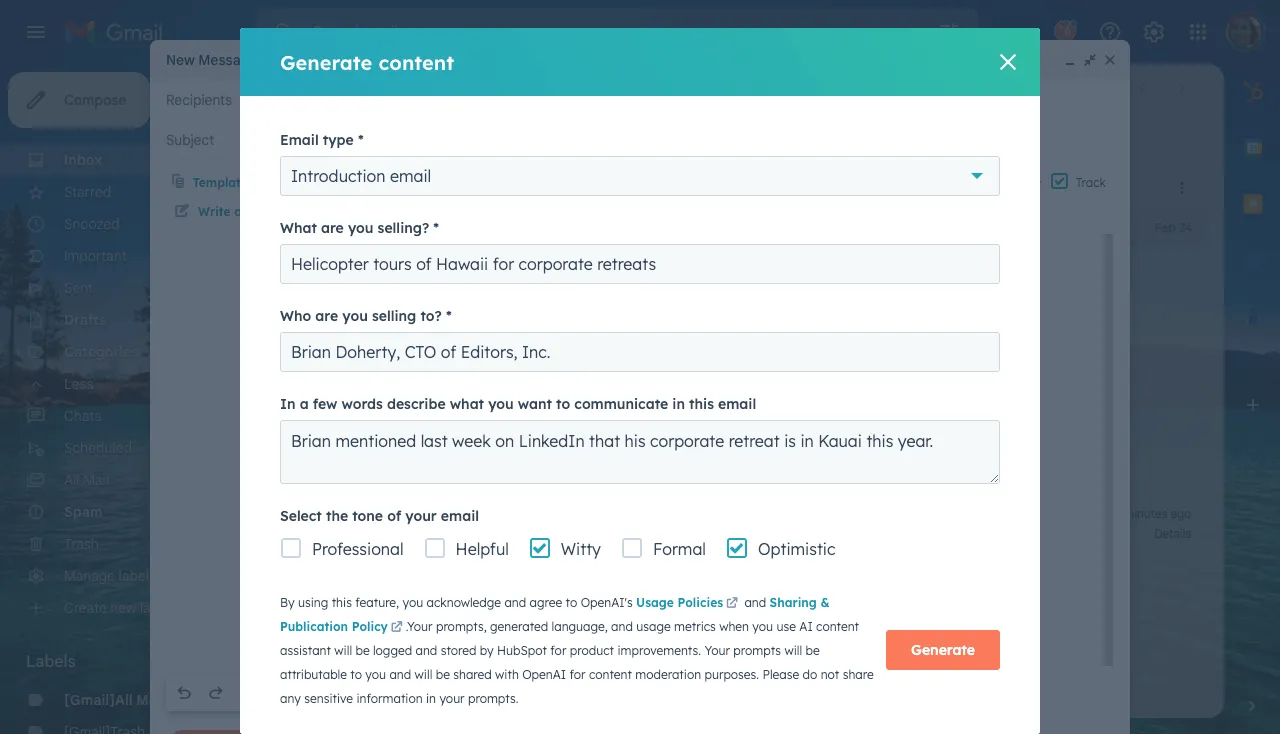Disable the Optimistic tone checkbox
1280x734 pixels.
tap(736, 548)
